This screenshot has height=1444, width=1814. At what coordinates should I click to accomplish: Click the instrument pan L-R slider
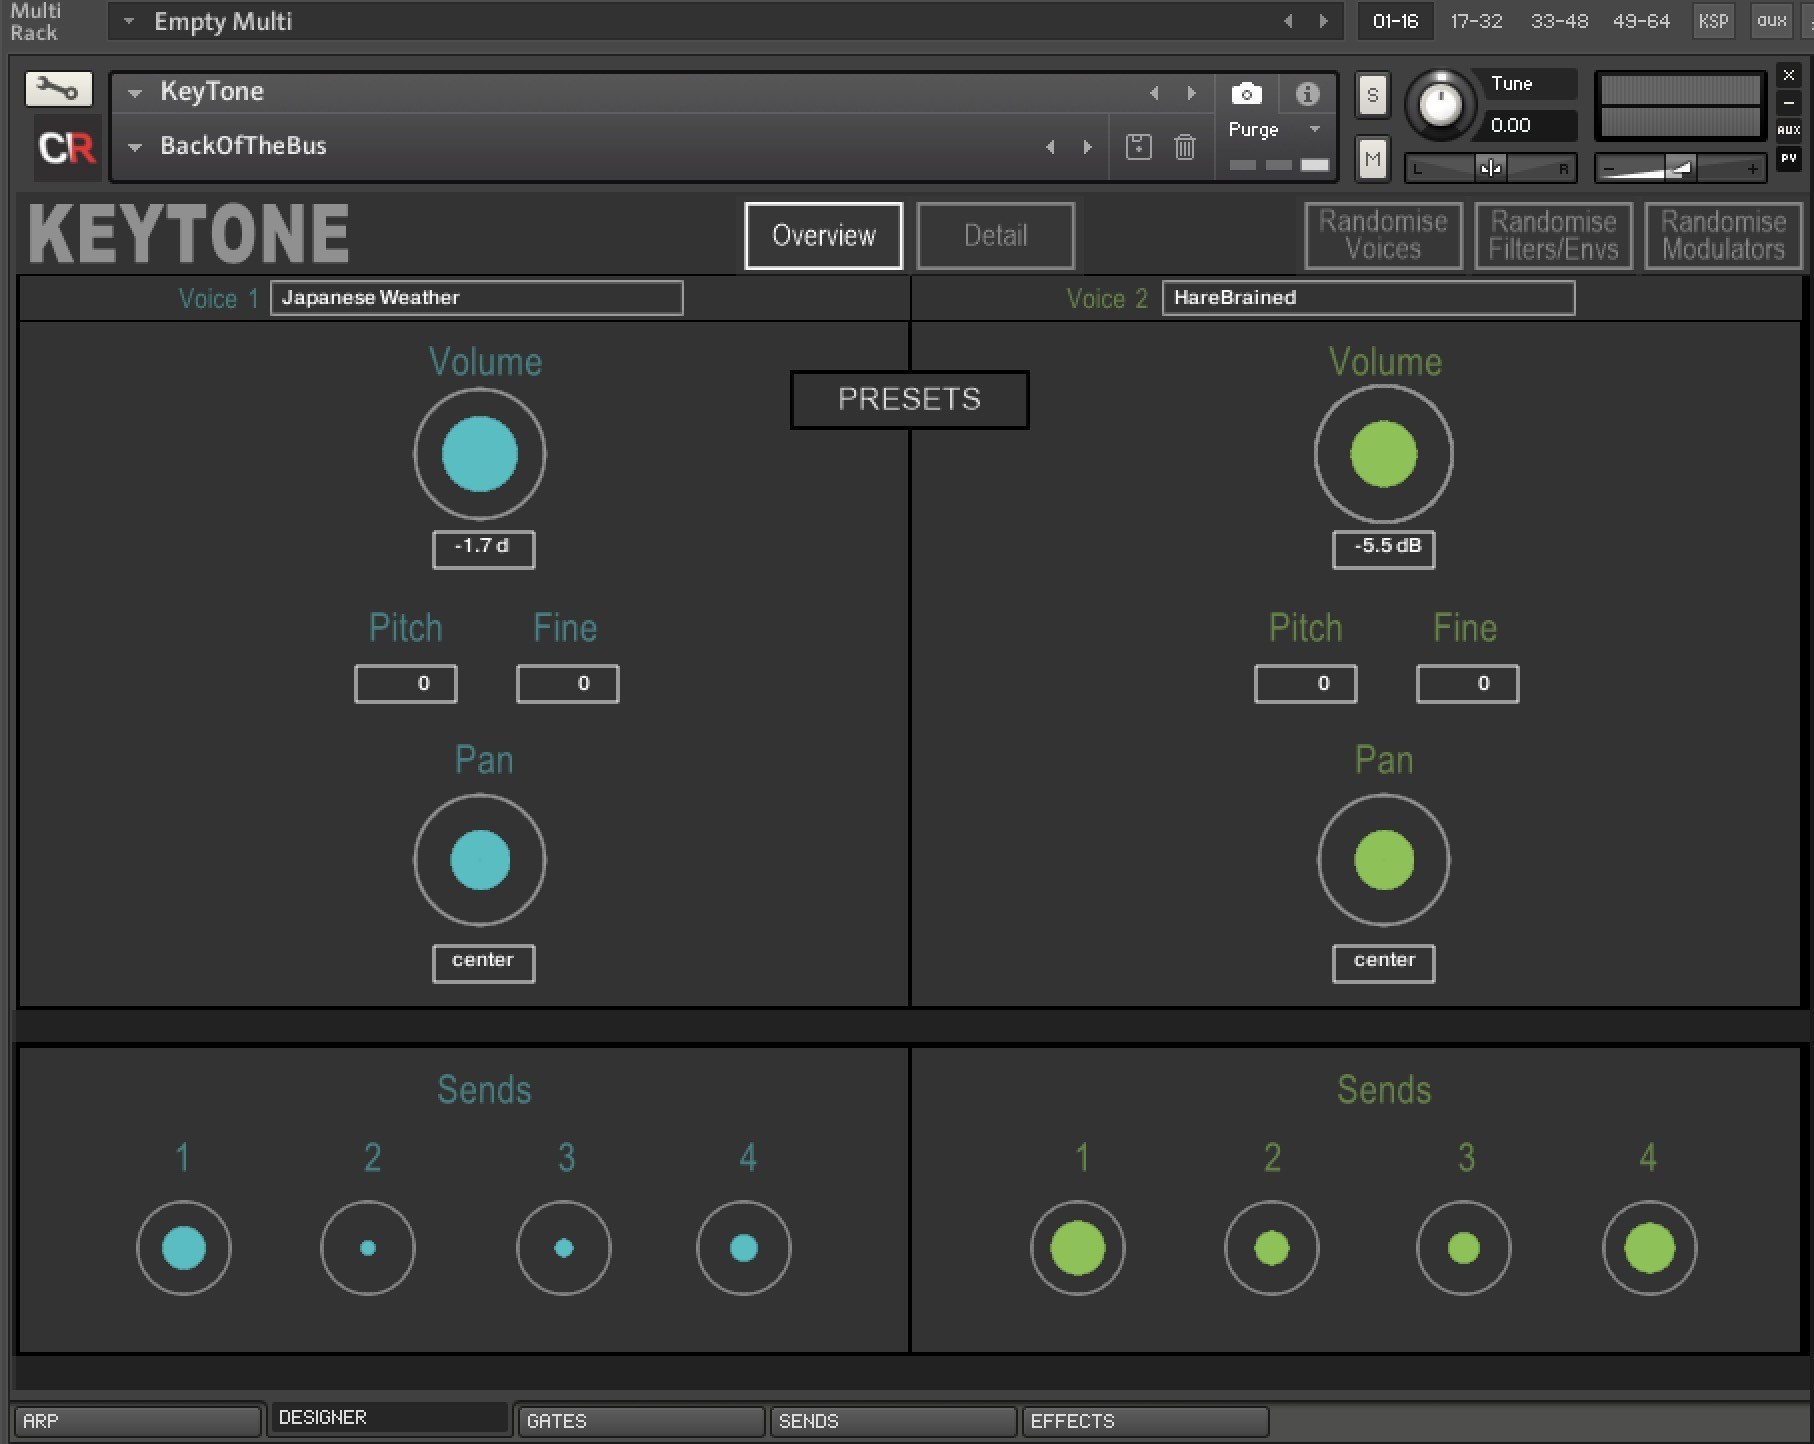pos(1490,168)
